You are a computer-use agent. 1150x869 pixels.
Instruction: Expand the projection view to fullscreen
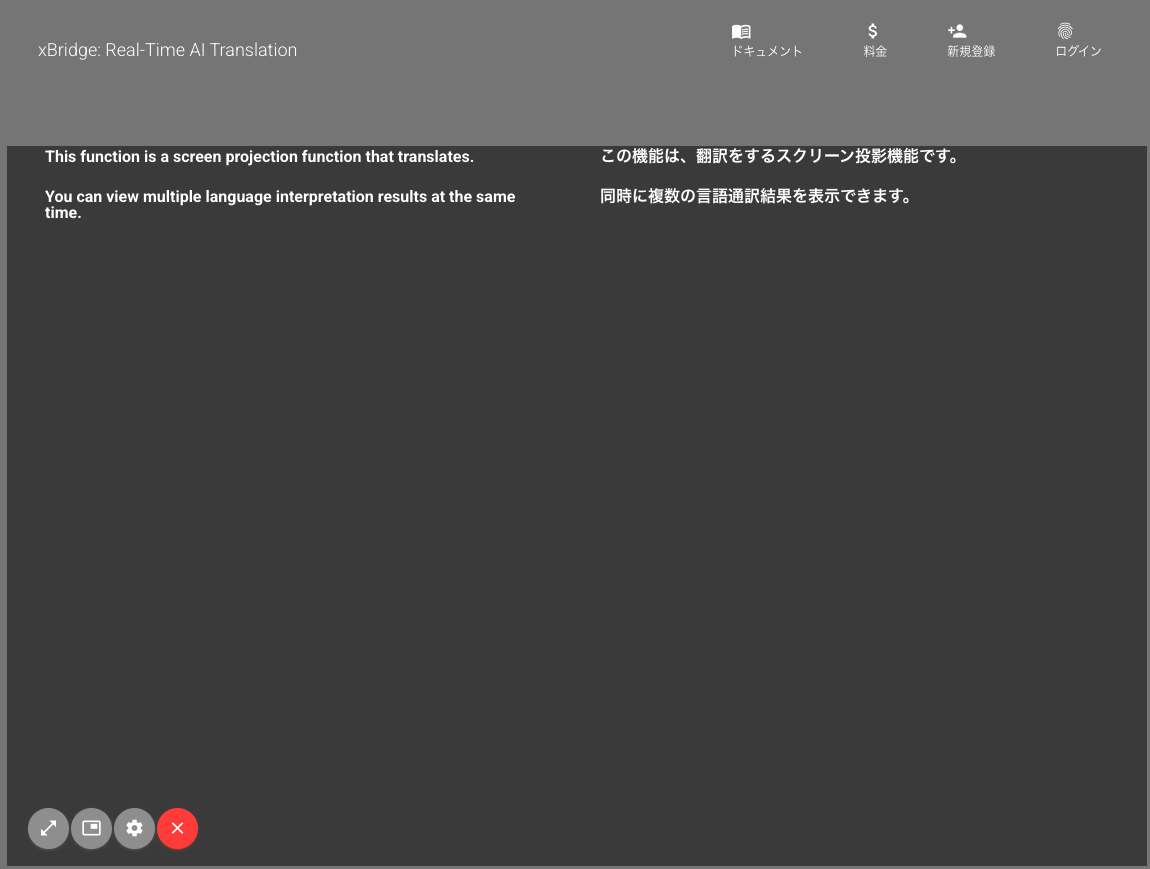coord(48,828)
